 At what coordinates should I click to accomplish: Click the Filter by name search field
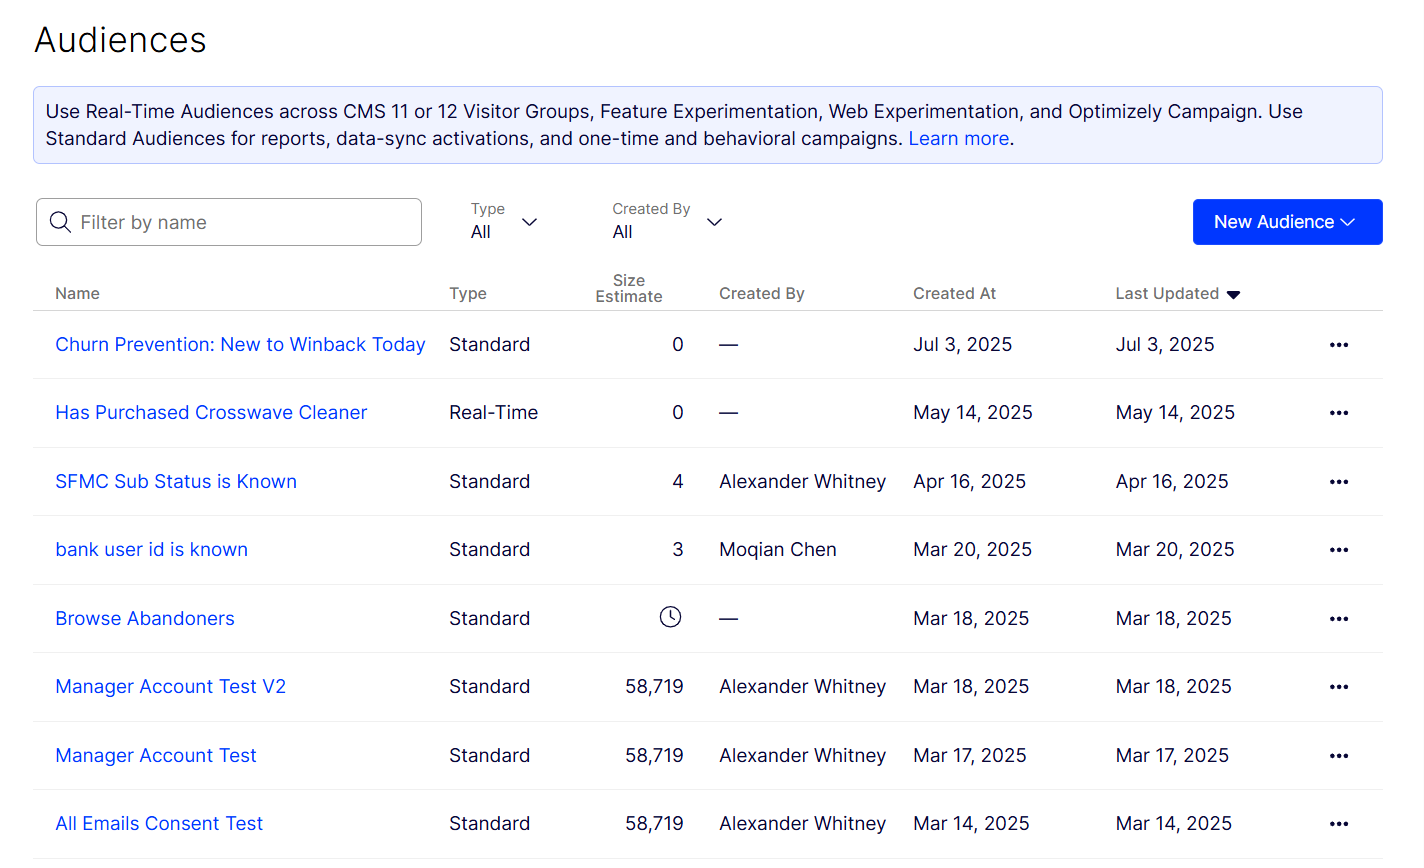229,222
